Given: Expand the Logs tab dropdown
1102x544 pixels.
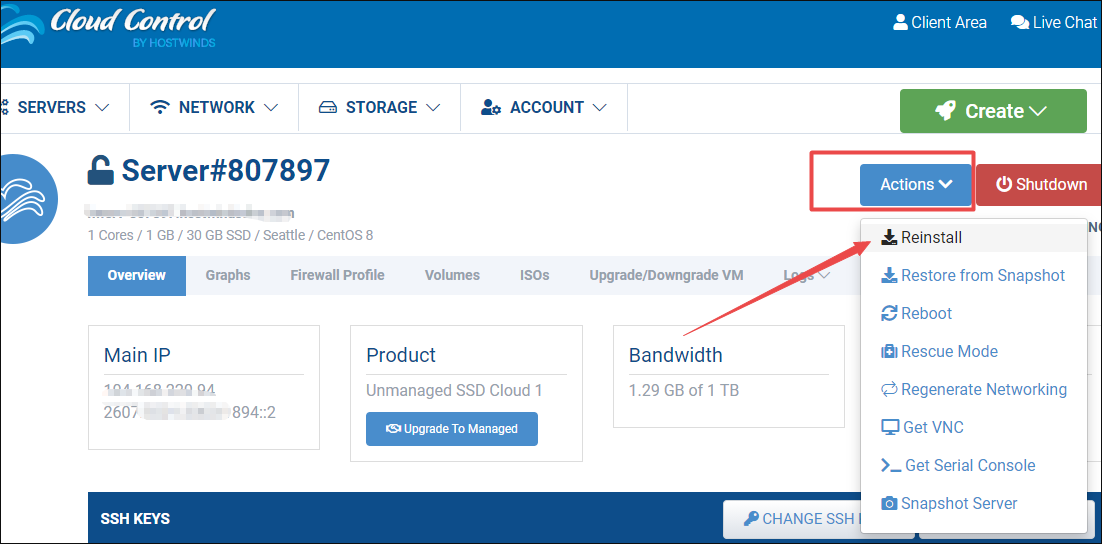Looking at the screenshot, I should (x=807, y=276).
